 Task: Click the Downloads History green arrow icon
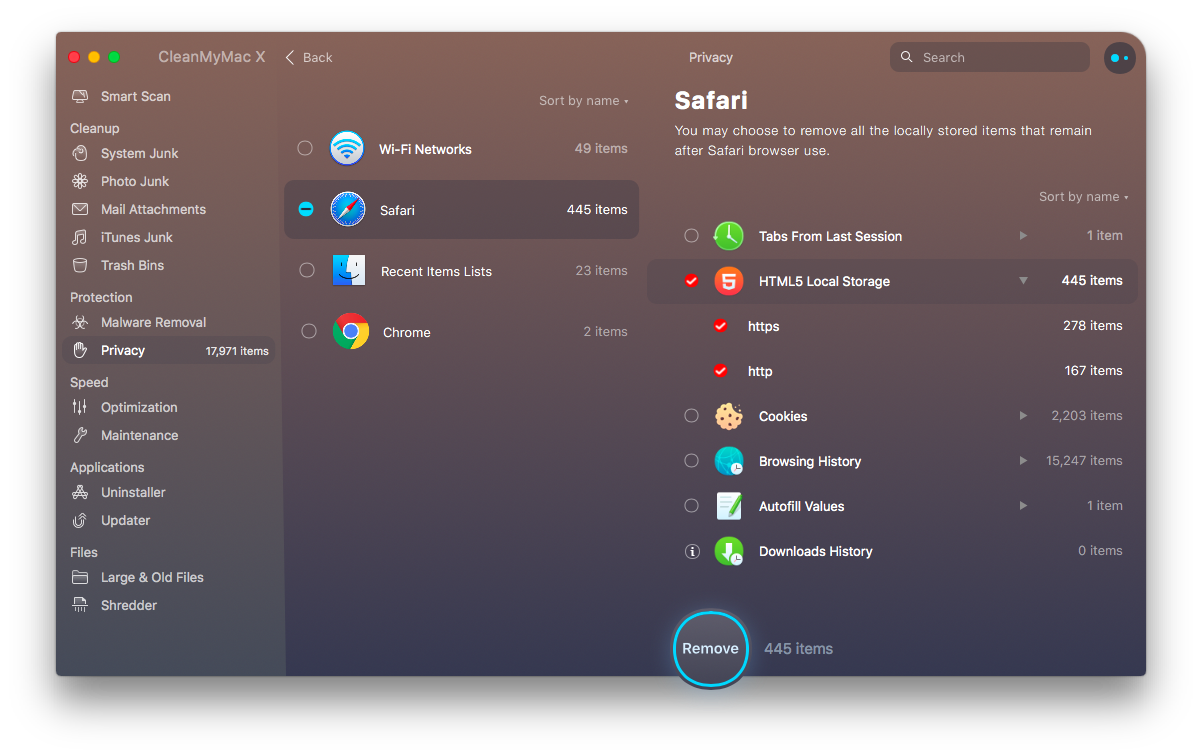(729, 551)
